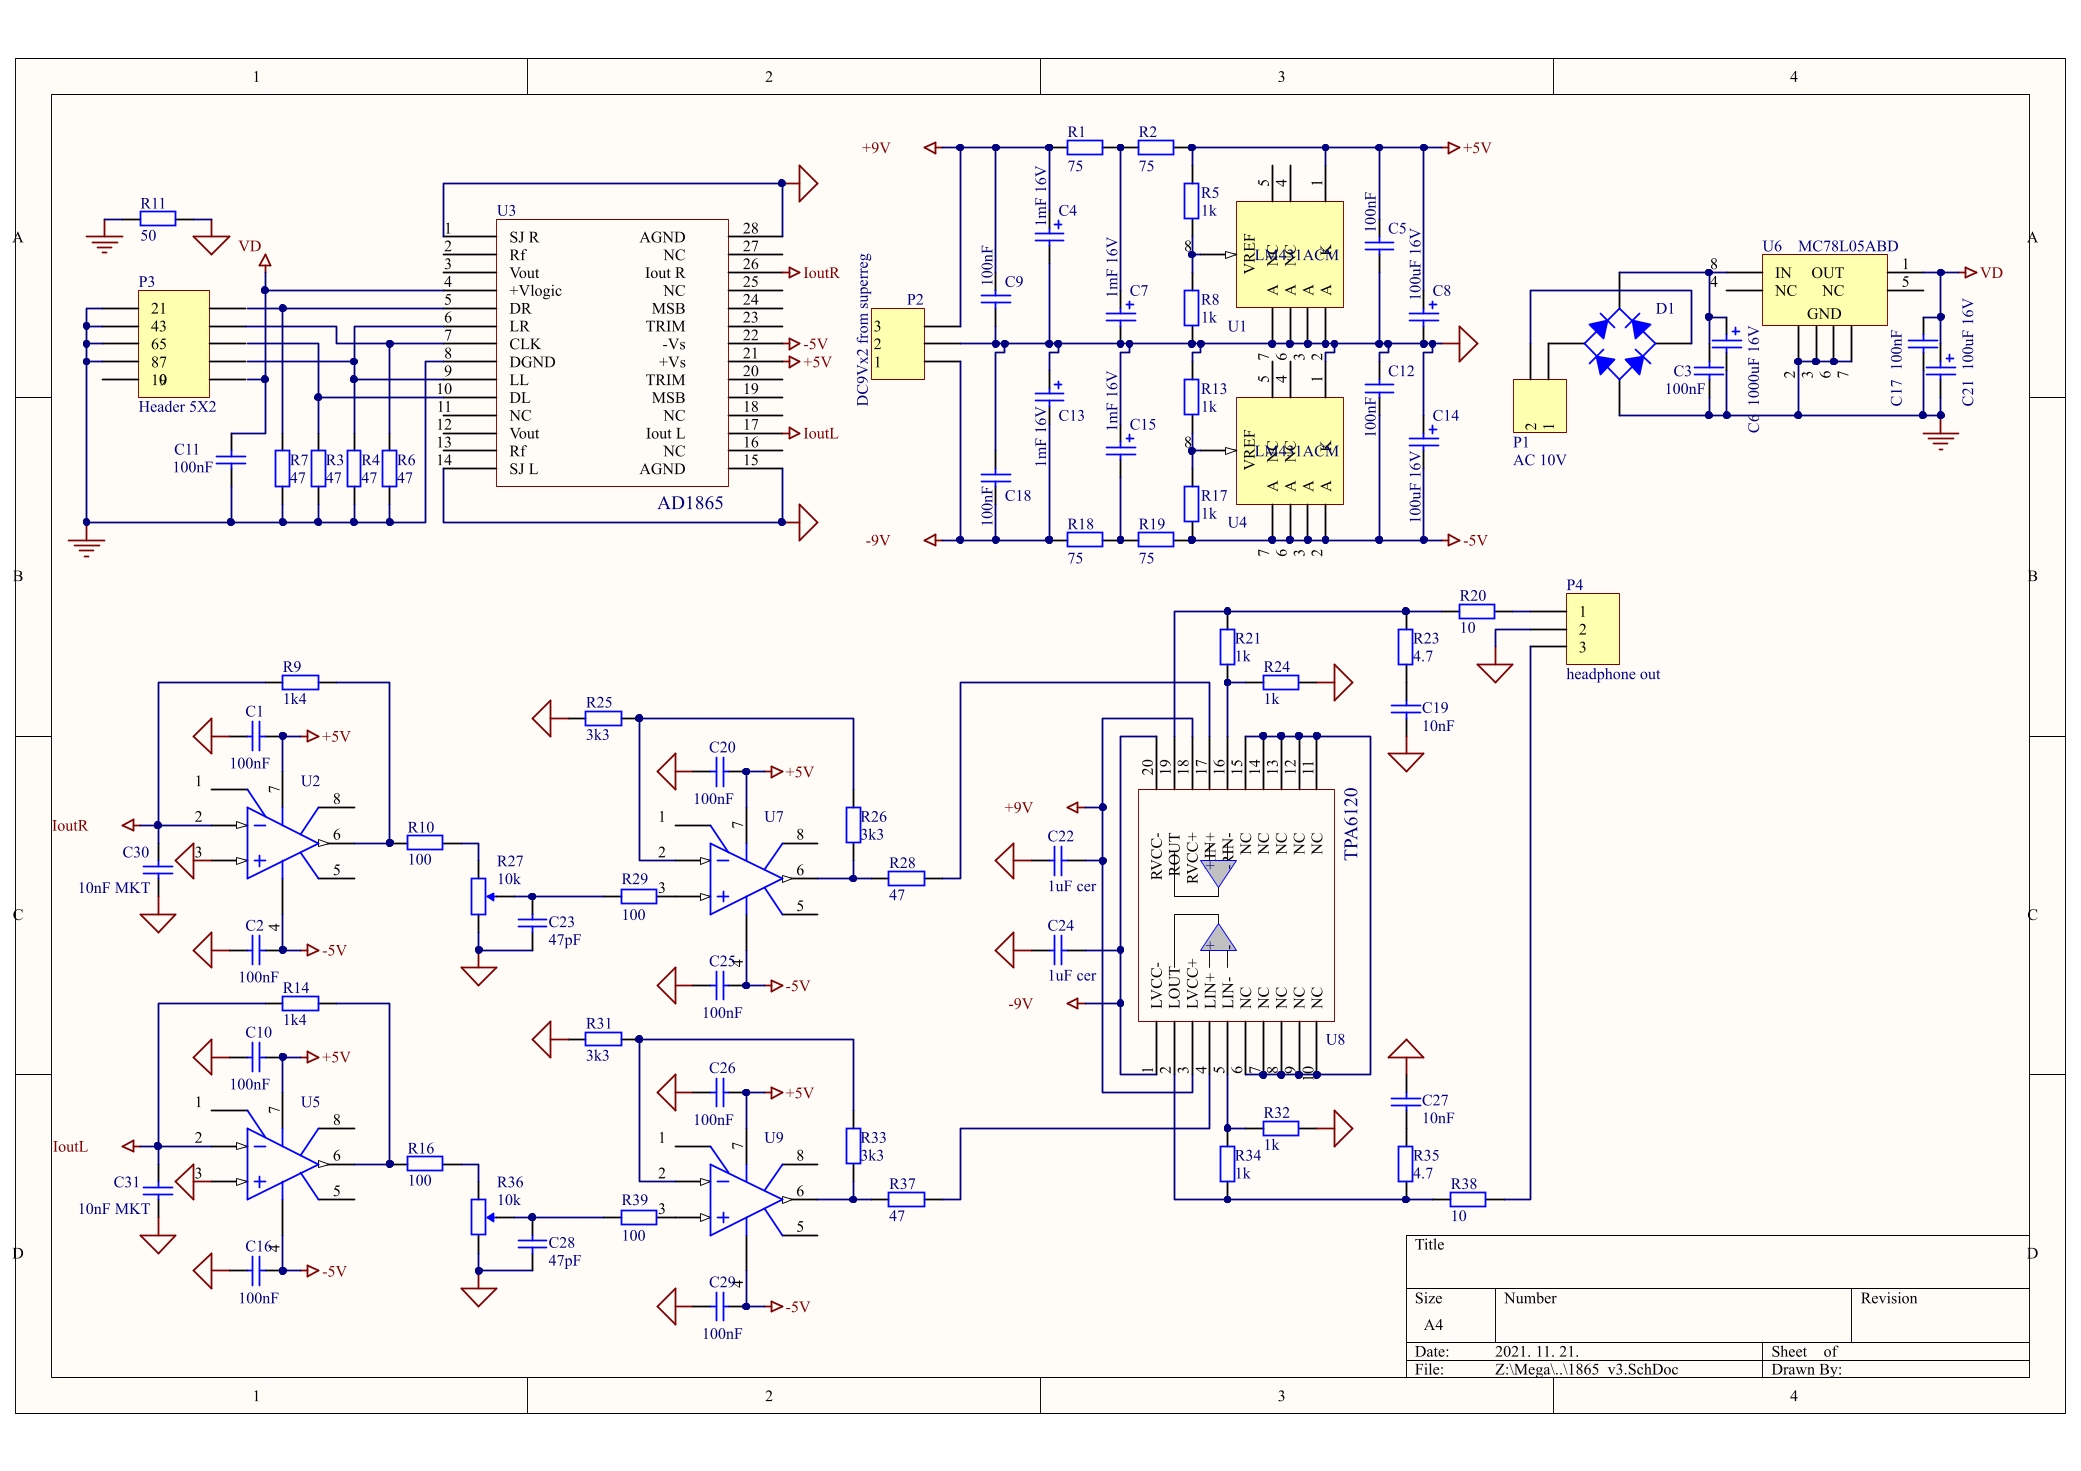The width and height of the screenshot is (2081, 1471).
Task: Click the P1 AC 10V connector body
Action: point(1540,406)
